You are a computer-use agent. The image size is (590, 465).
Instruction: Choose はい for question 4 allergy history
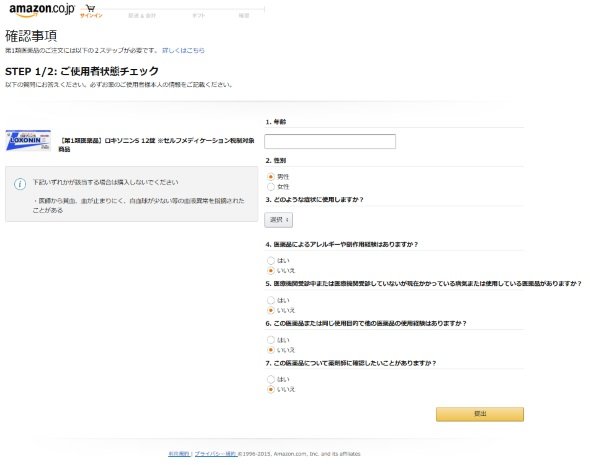[271, 260]
